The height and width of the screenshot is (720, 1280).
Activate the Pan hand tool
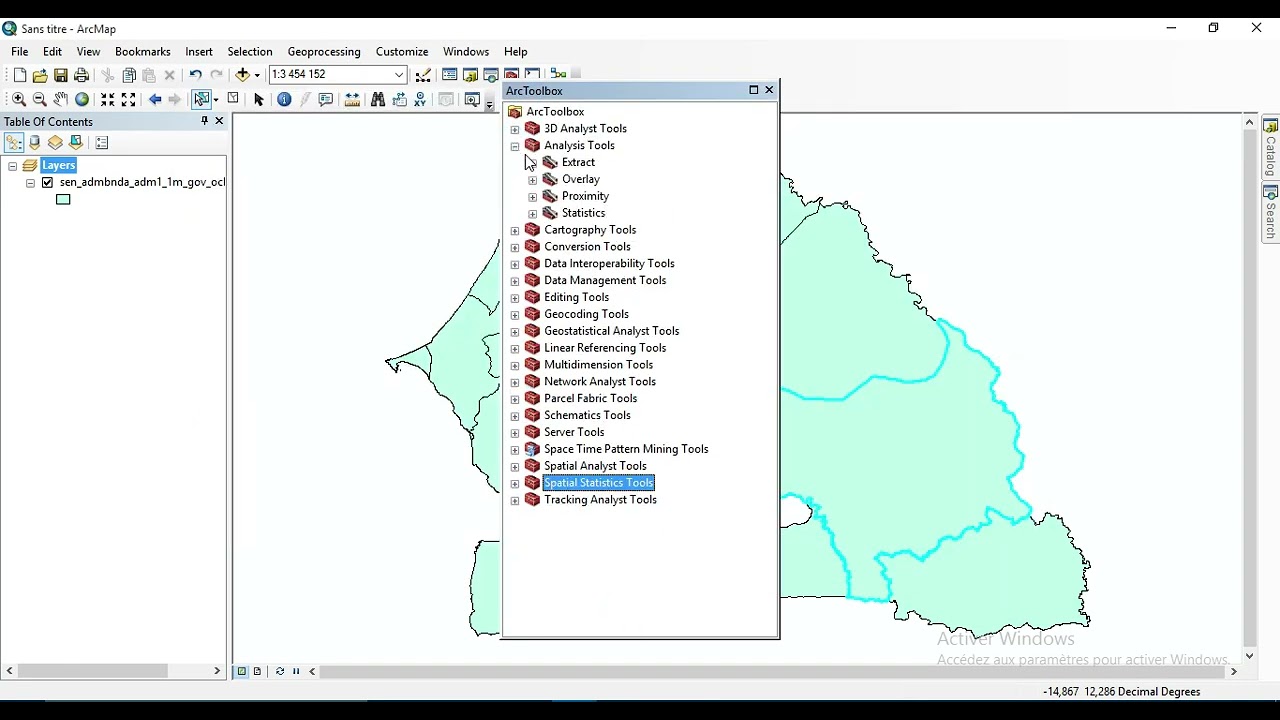click(x=61, y=99)
